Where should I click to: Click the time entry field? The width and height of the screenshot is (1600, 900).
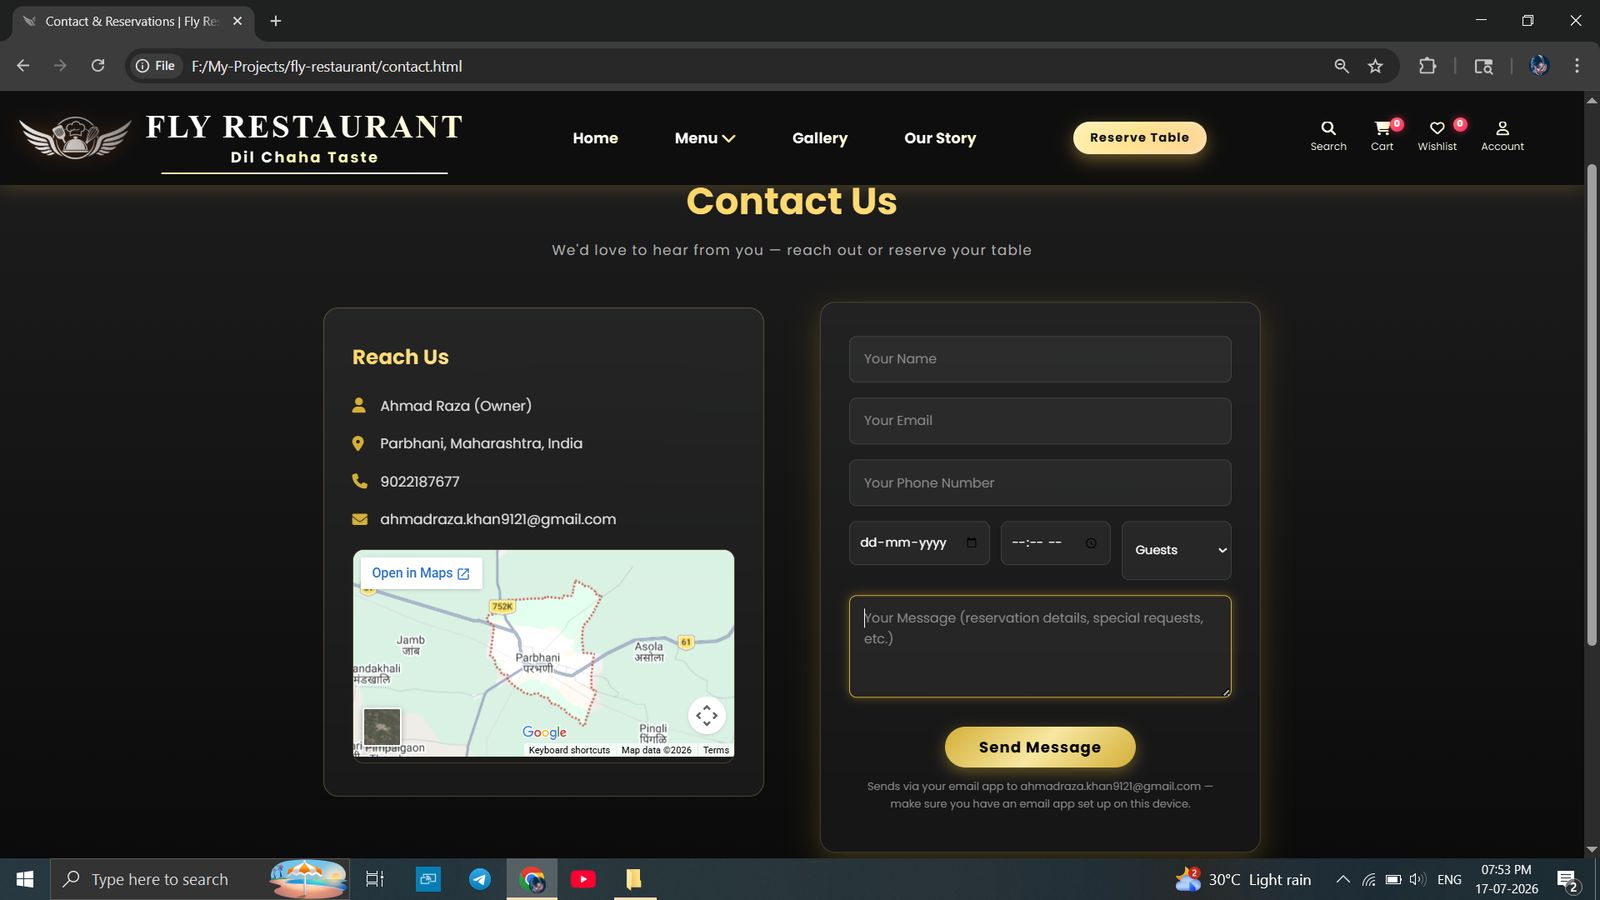click(1055, 543)
